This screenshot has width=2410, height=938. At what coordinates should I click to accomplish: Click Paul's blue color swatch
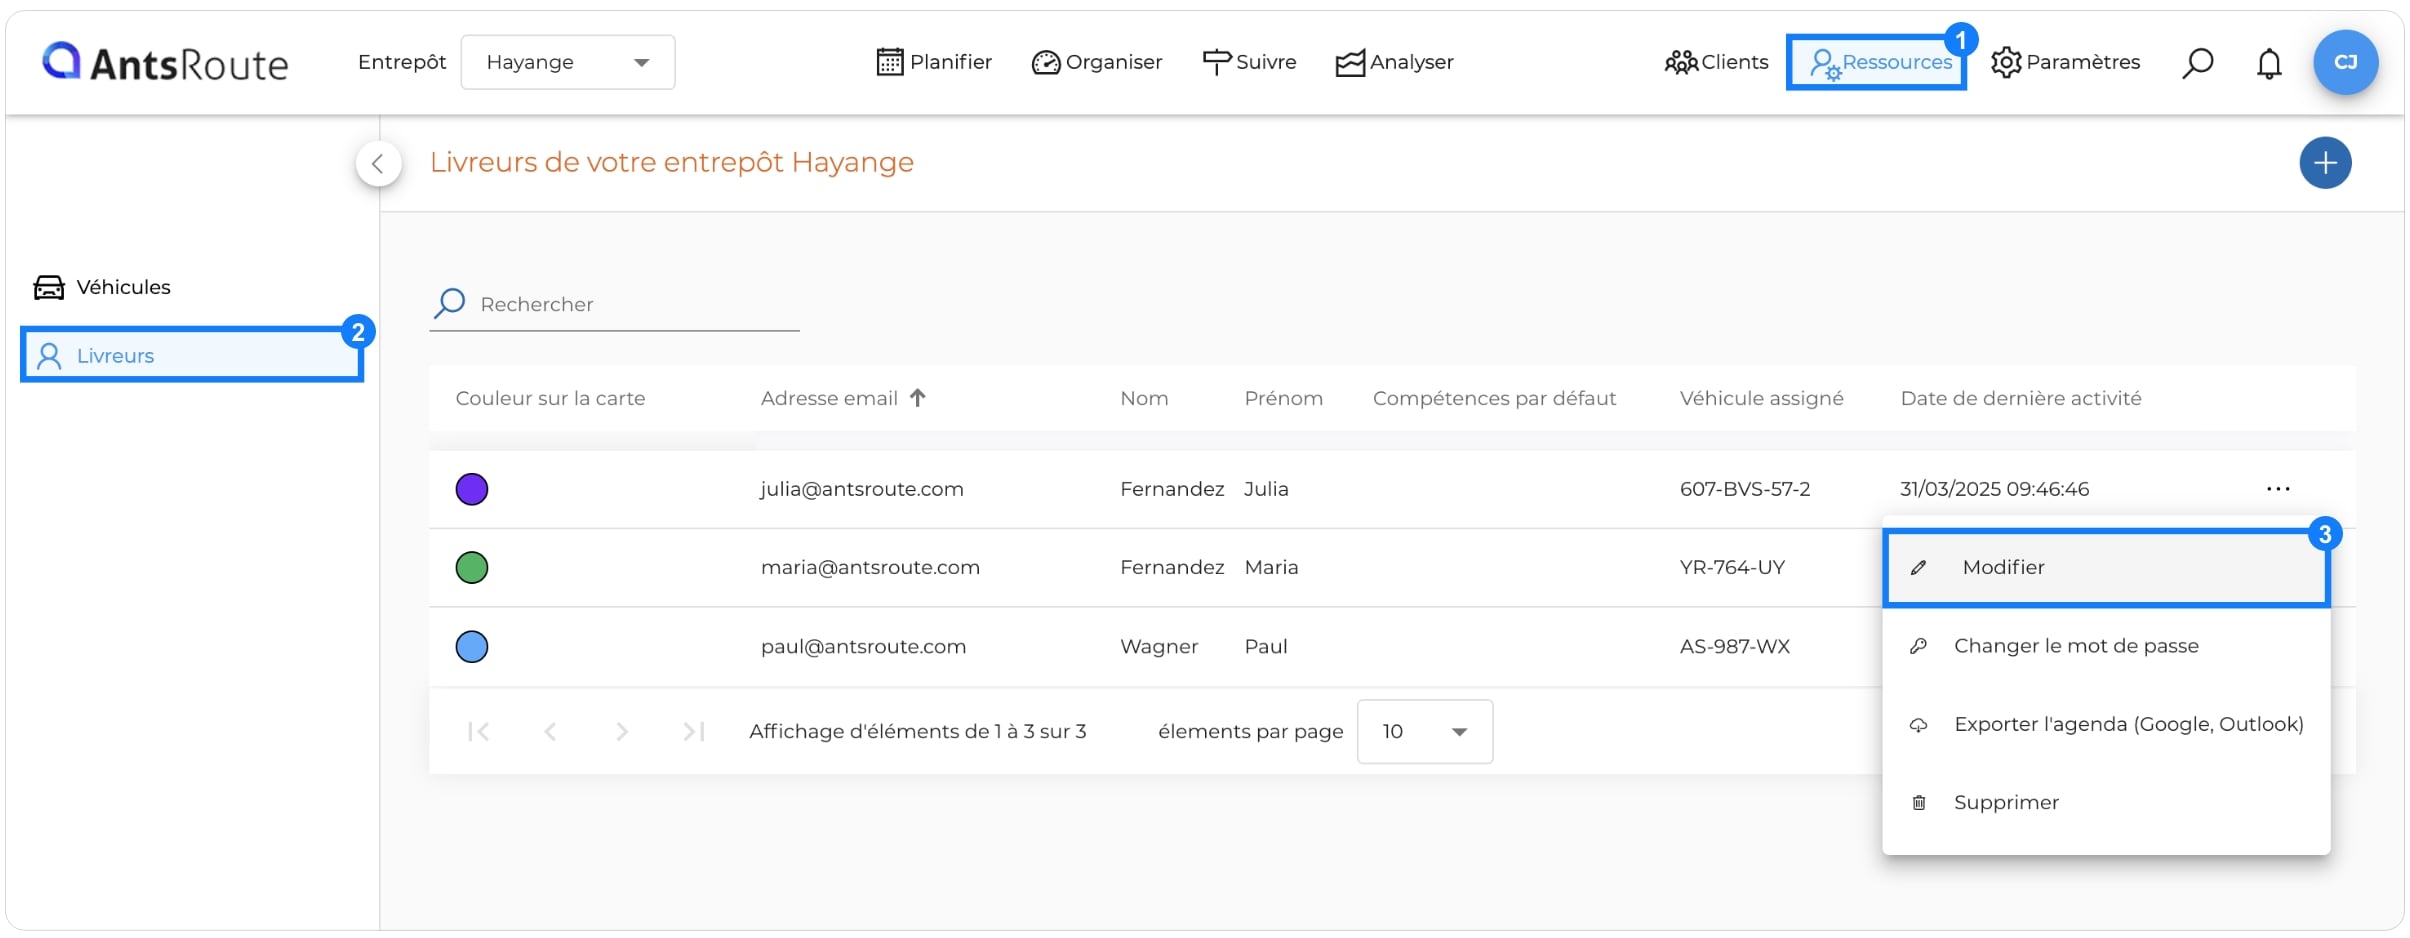(x=472, y=647)
